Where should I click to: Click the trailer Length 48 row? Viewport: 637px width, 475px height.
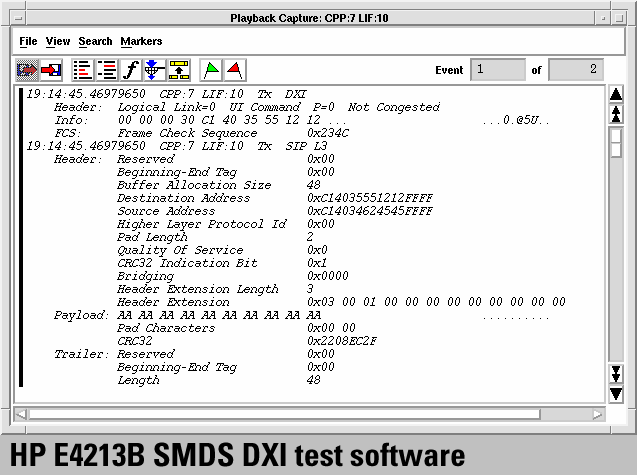click(219, 380)
